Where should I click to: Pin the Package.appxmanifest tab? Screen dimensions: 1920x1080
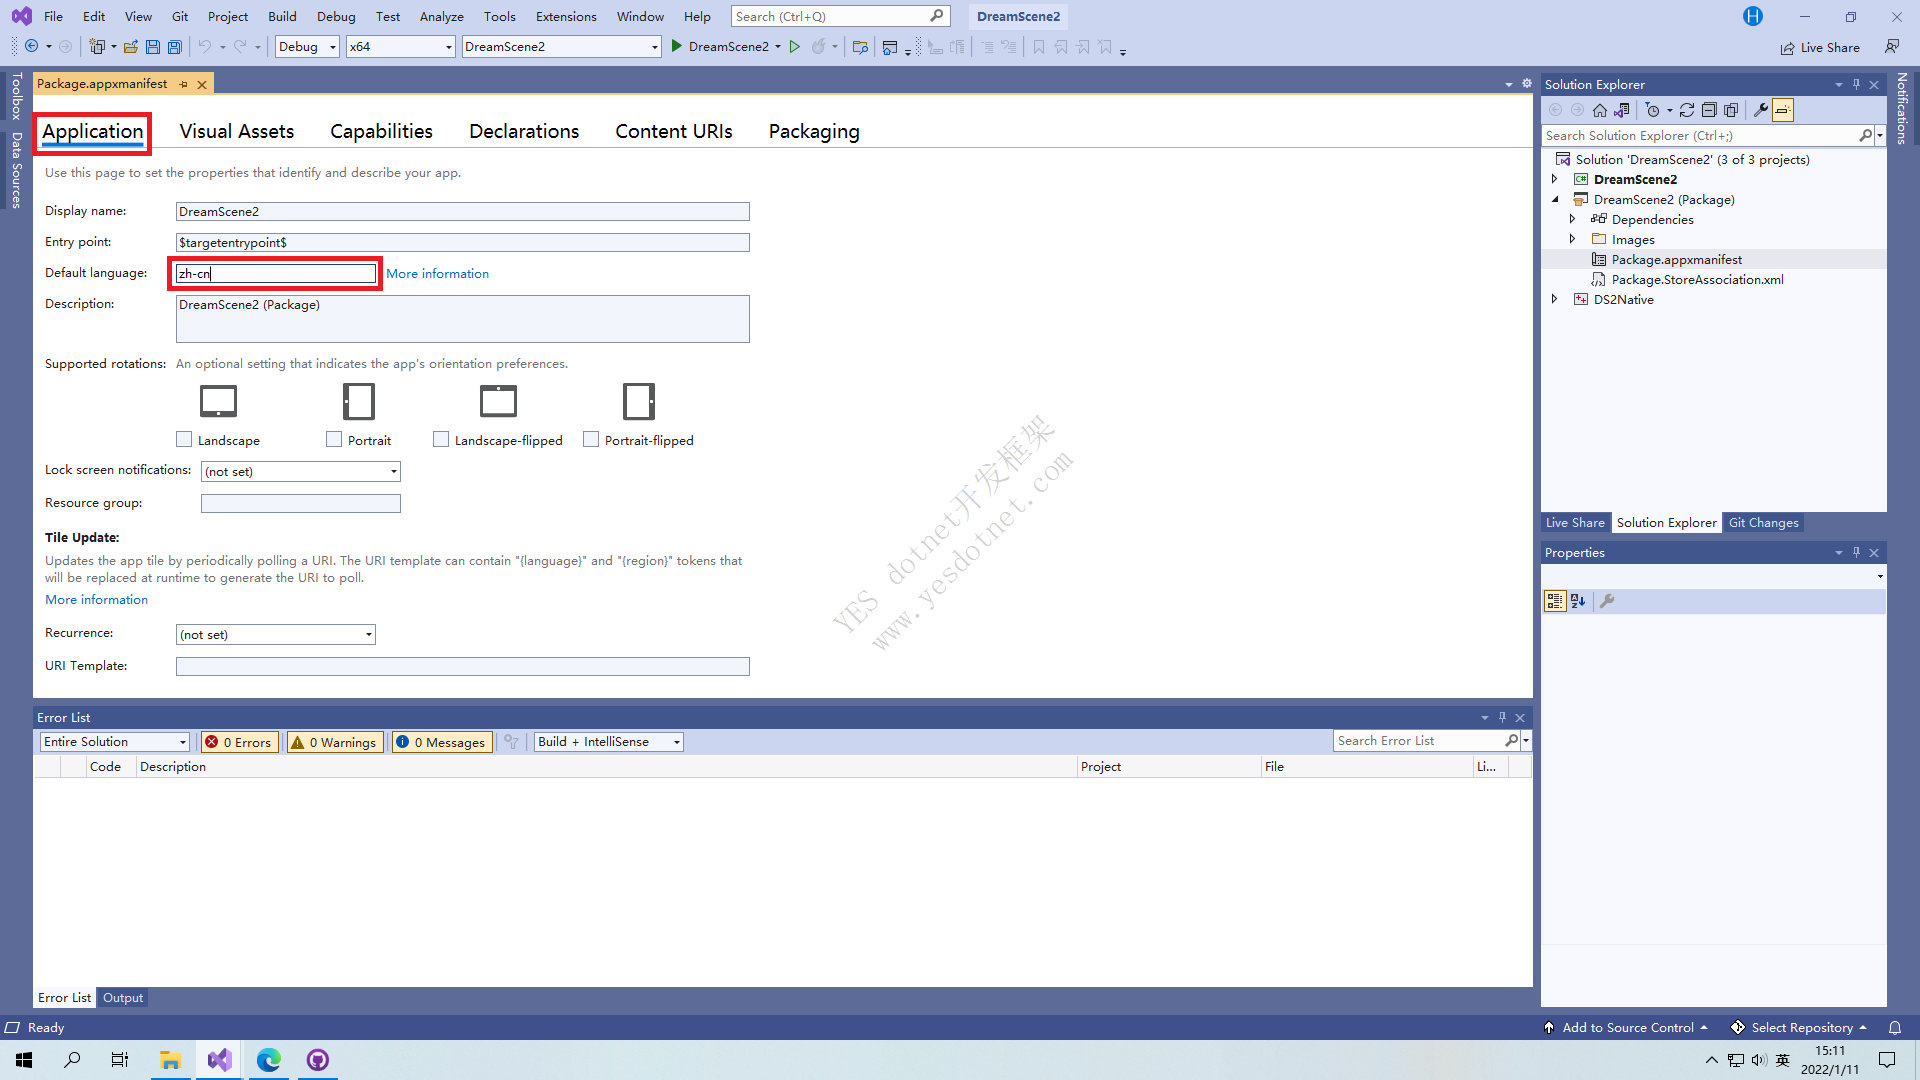click(184, 85)
